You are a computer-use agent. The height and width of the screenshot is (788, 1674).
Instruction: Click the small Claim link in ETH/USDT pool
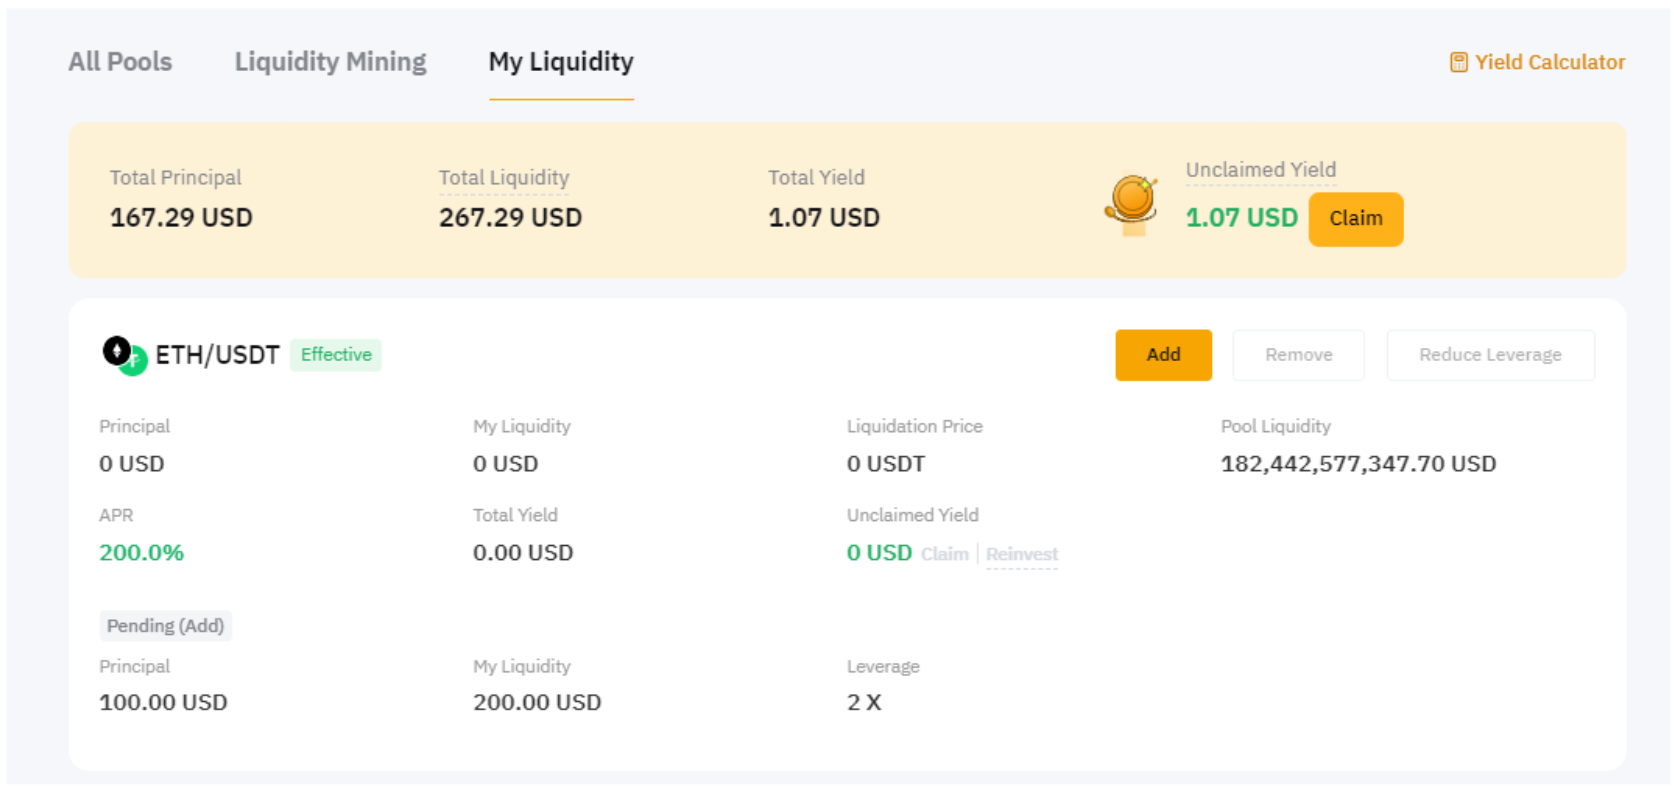pos(944,554)
